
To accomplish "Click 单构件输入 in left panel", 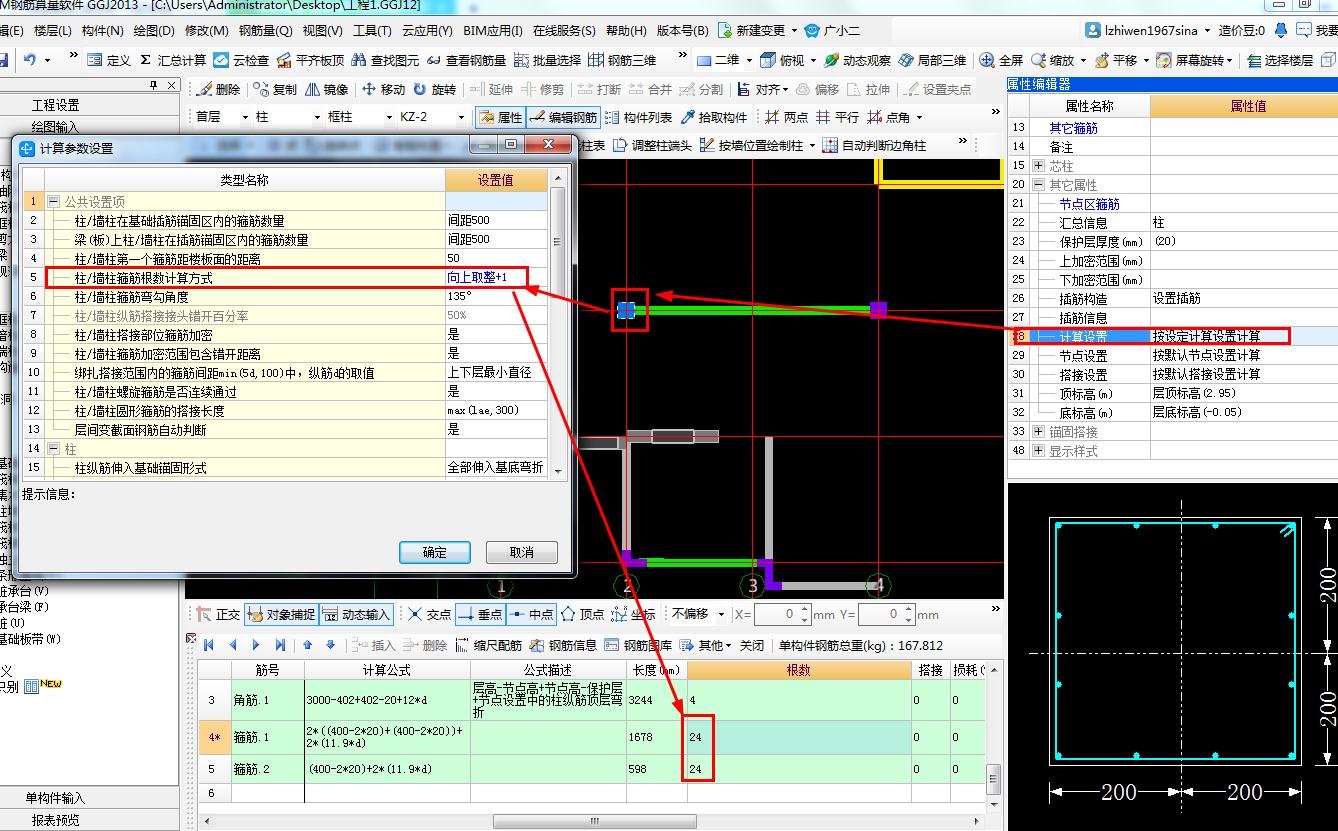I will click(56, 798).
